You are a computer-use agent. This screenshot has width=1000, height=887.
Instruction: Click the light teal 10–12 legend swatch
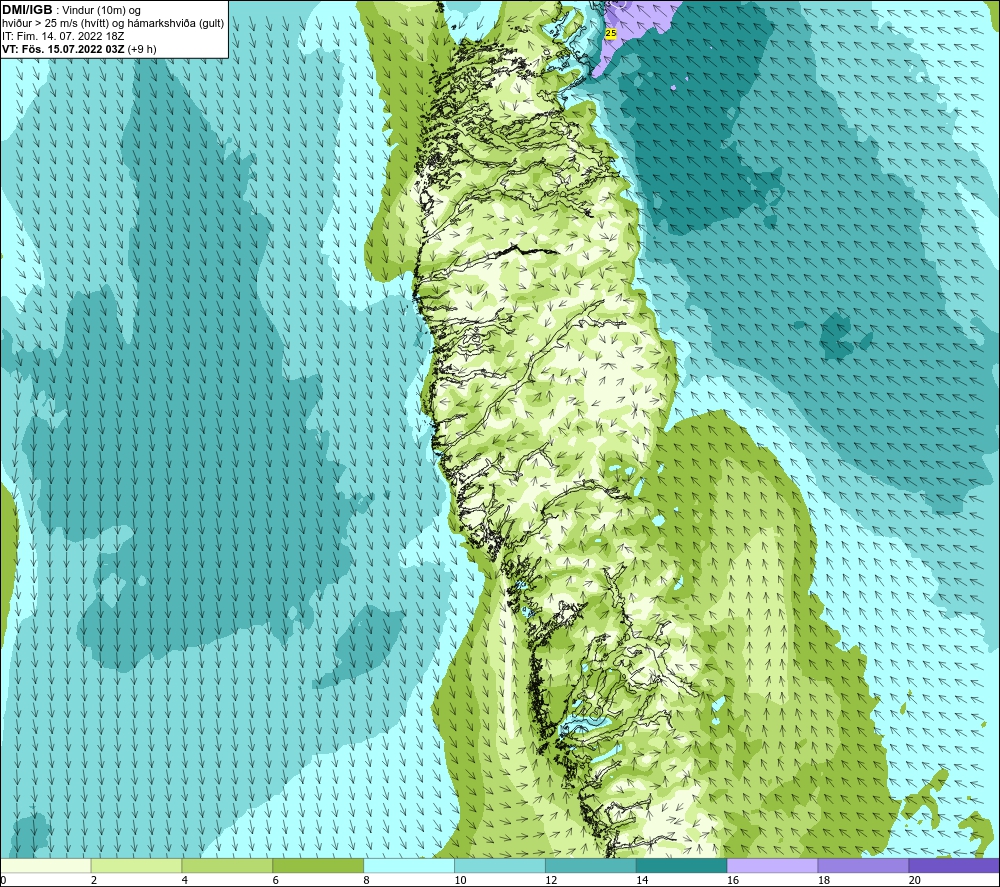pyautogui.click(x=500, y=865)
